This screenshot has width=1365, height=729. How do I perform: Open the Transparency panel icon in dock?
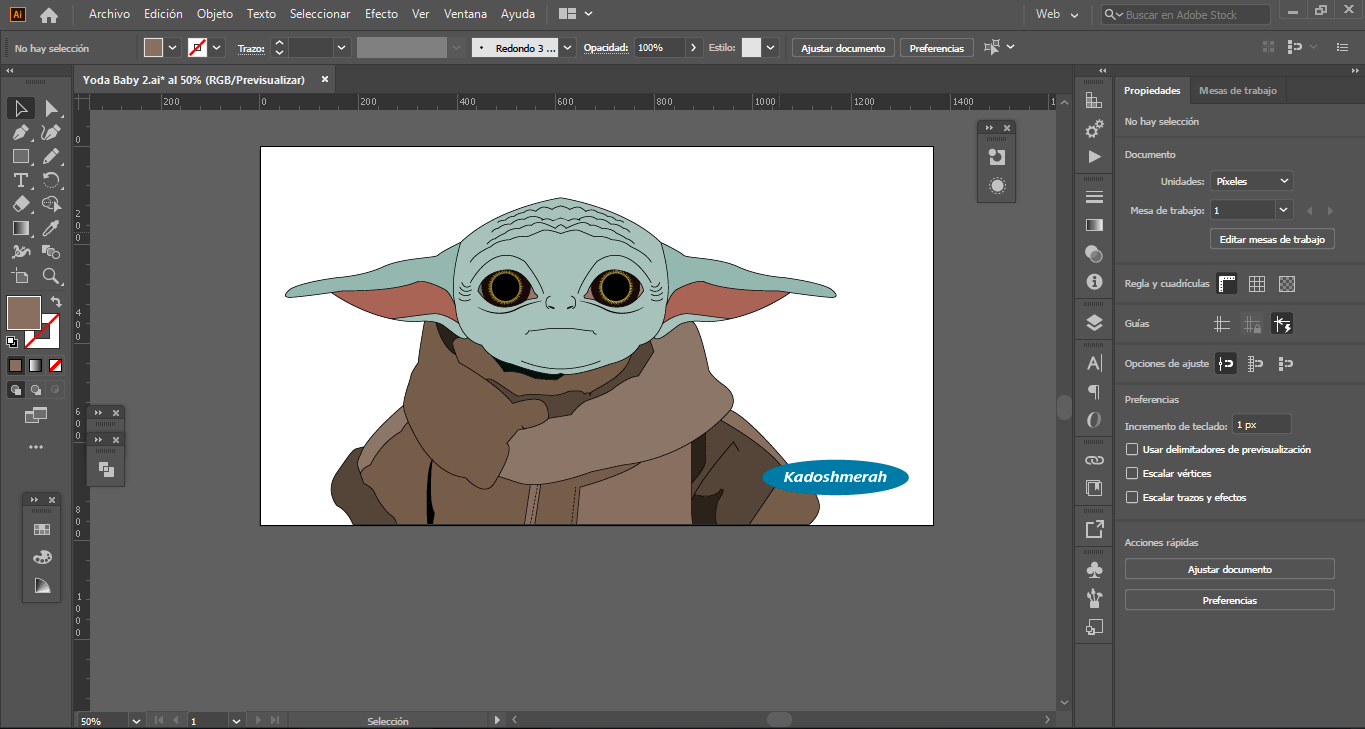[x=1094, y=254]
